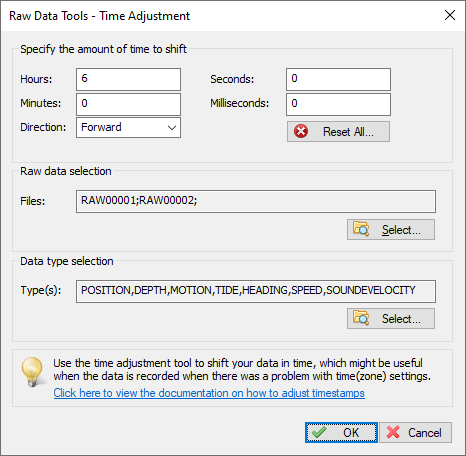Click the Seconds input field

338,79
